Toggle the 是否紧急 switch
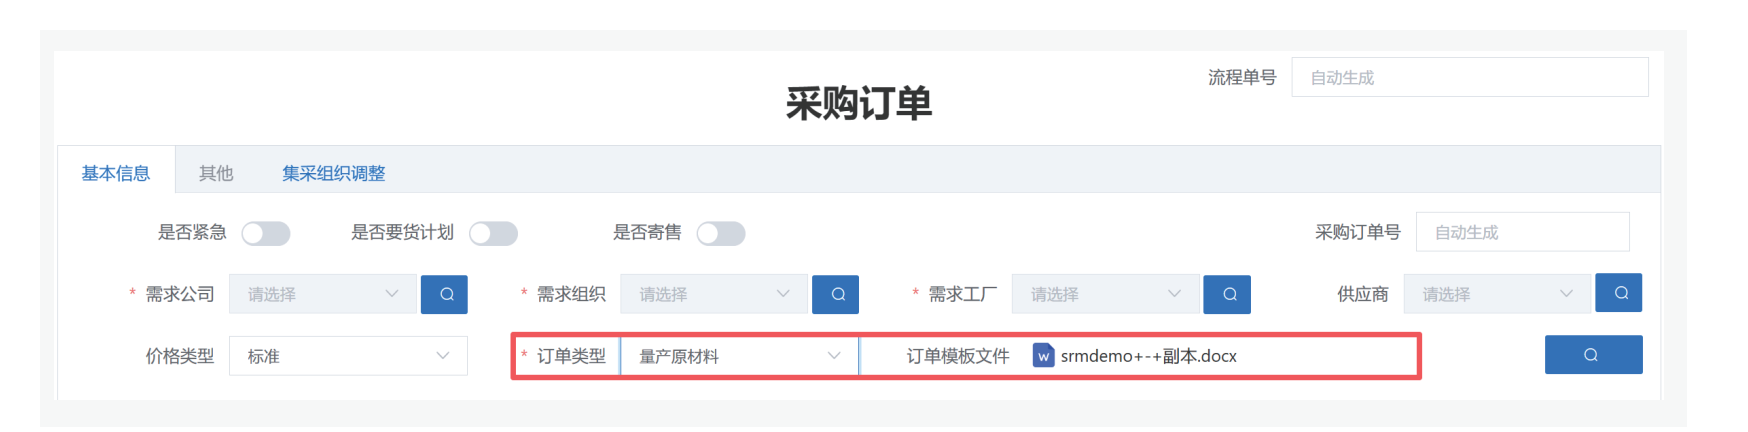Image resolution: width=1748 pixels, height=432 pixels. point(266,233)
